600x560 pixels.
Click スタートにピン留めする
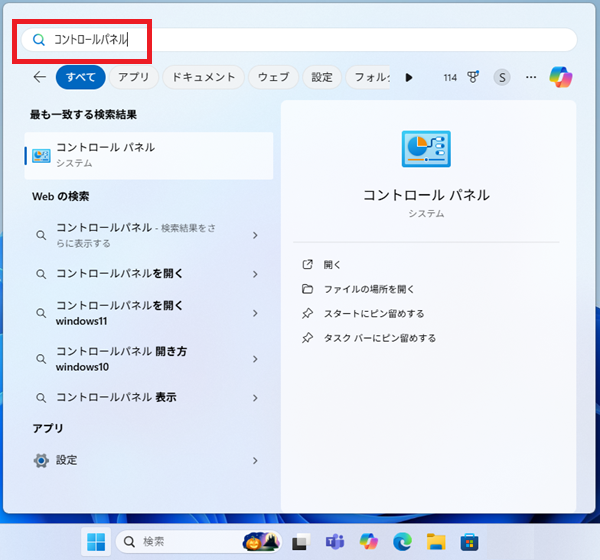(x=374, y=313)
